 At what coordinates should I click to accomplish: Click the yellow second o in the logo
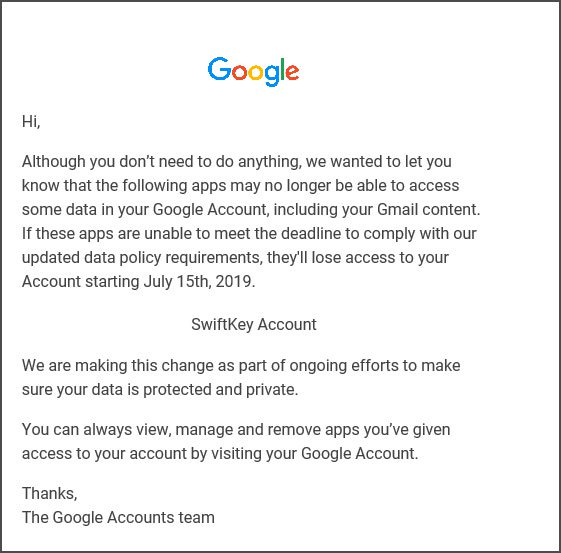tap(256, 72)
